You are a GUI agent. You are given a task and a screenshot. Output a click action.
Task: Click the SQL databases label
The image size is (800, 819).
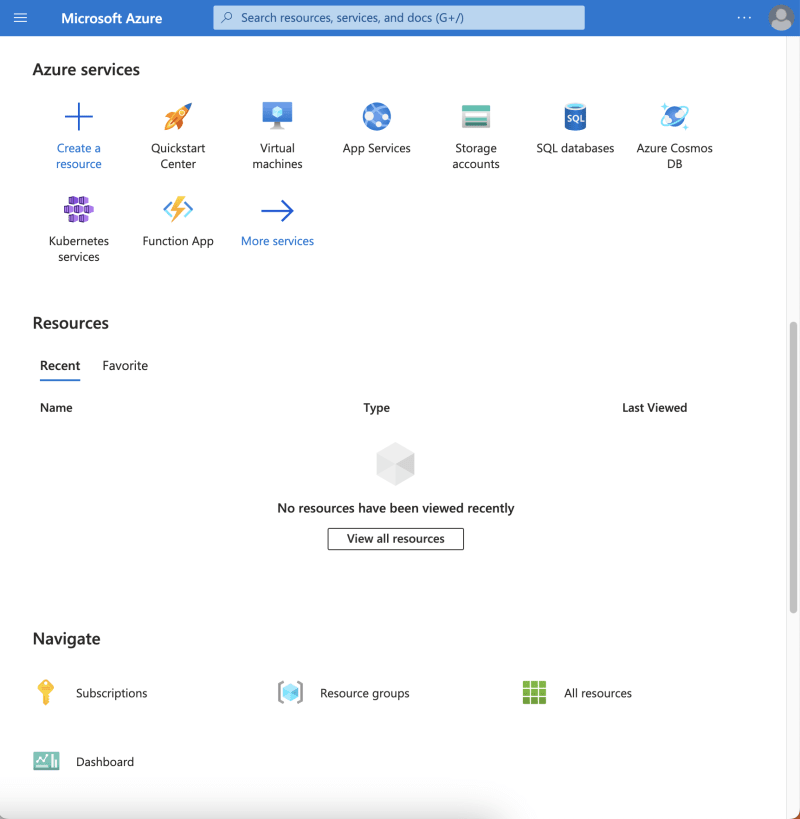[575, 148]
